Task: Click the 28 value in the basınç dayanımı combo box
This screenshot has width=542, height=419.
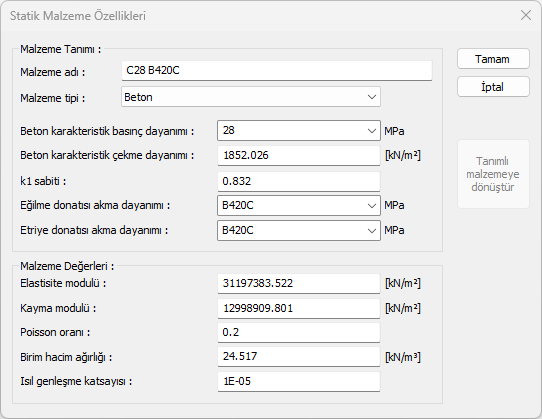Action: 229,130
